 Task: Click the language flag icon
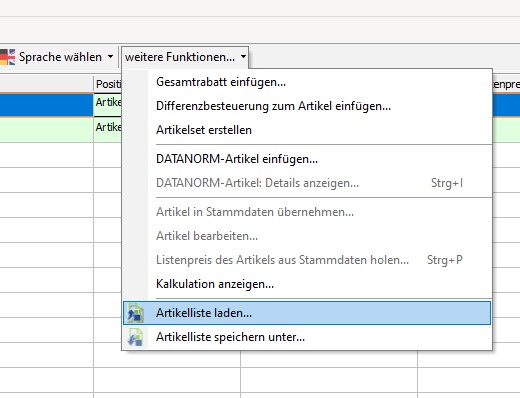tap(7, 57)
